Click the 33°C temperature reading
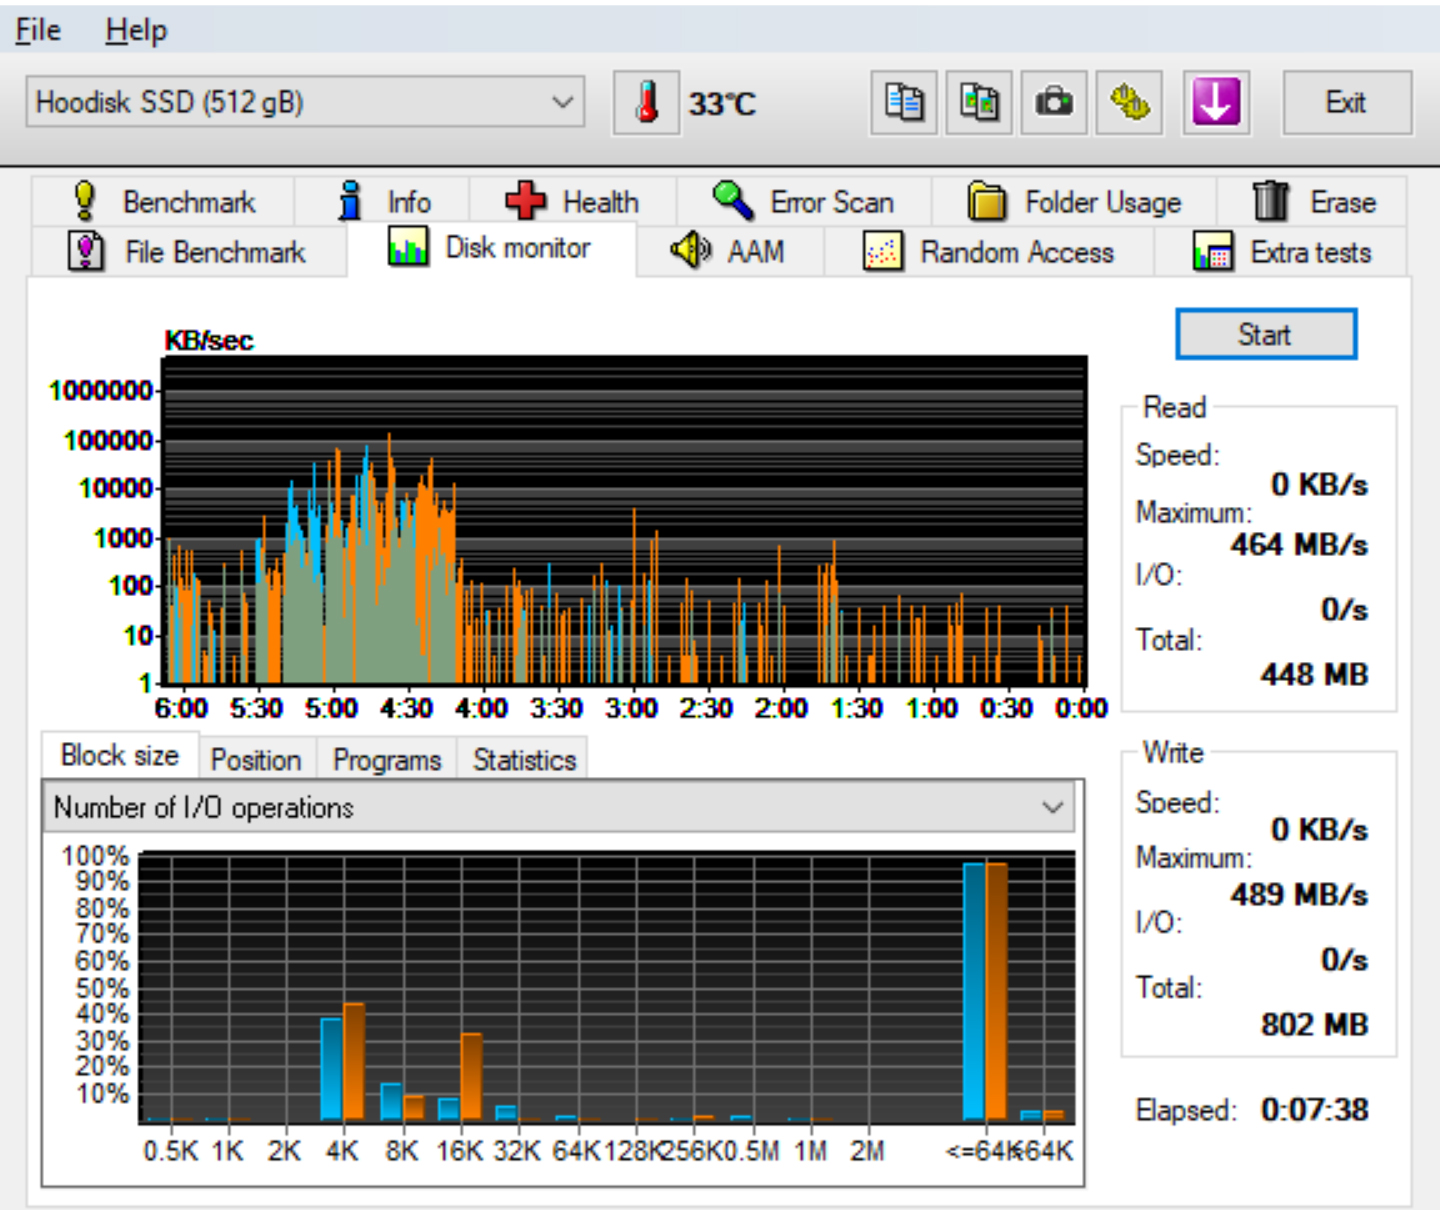Image resolution: width=1440 pixels, height=1210 pixels. pos(722,103)
